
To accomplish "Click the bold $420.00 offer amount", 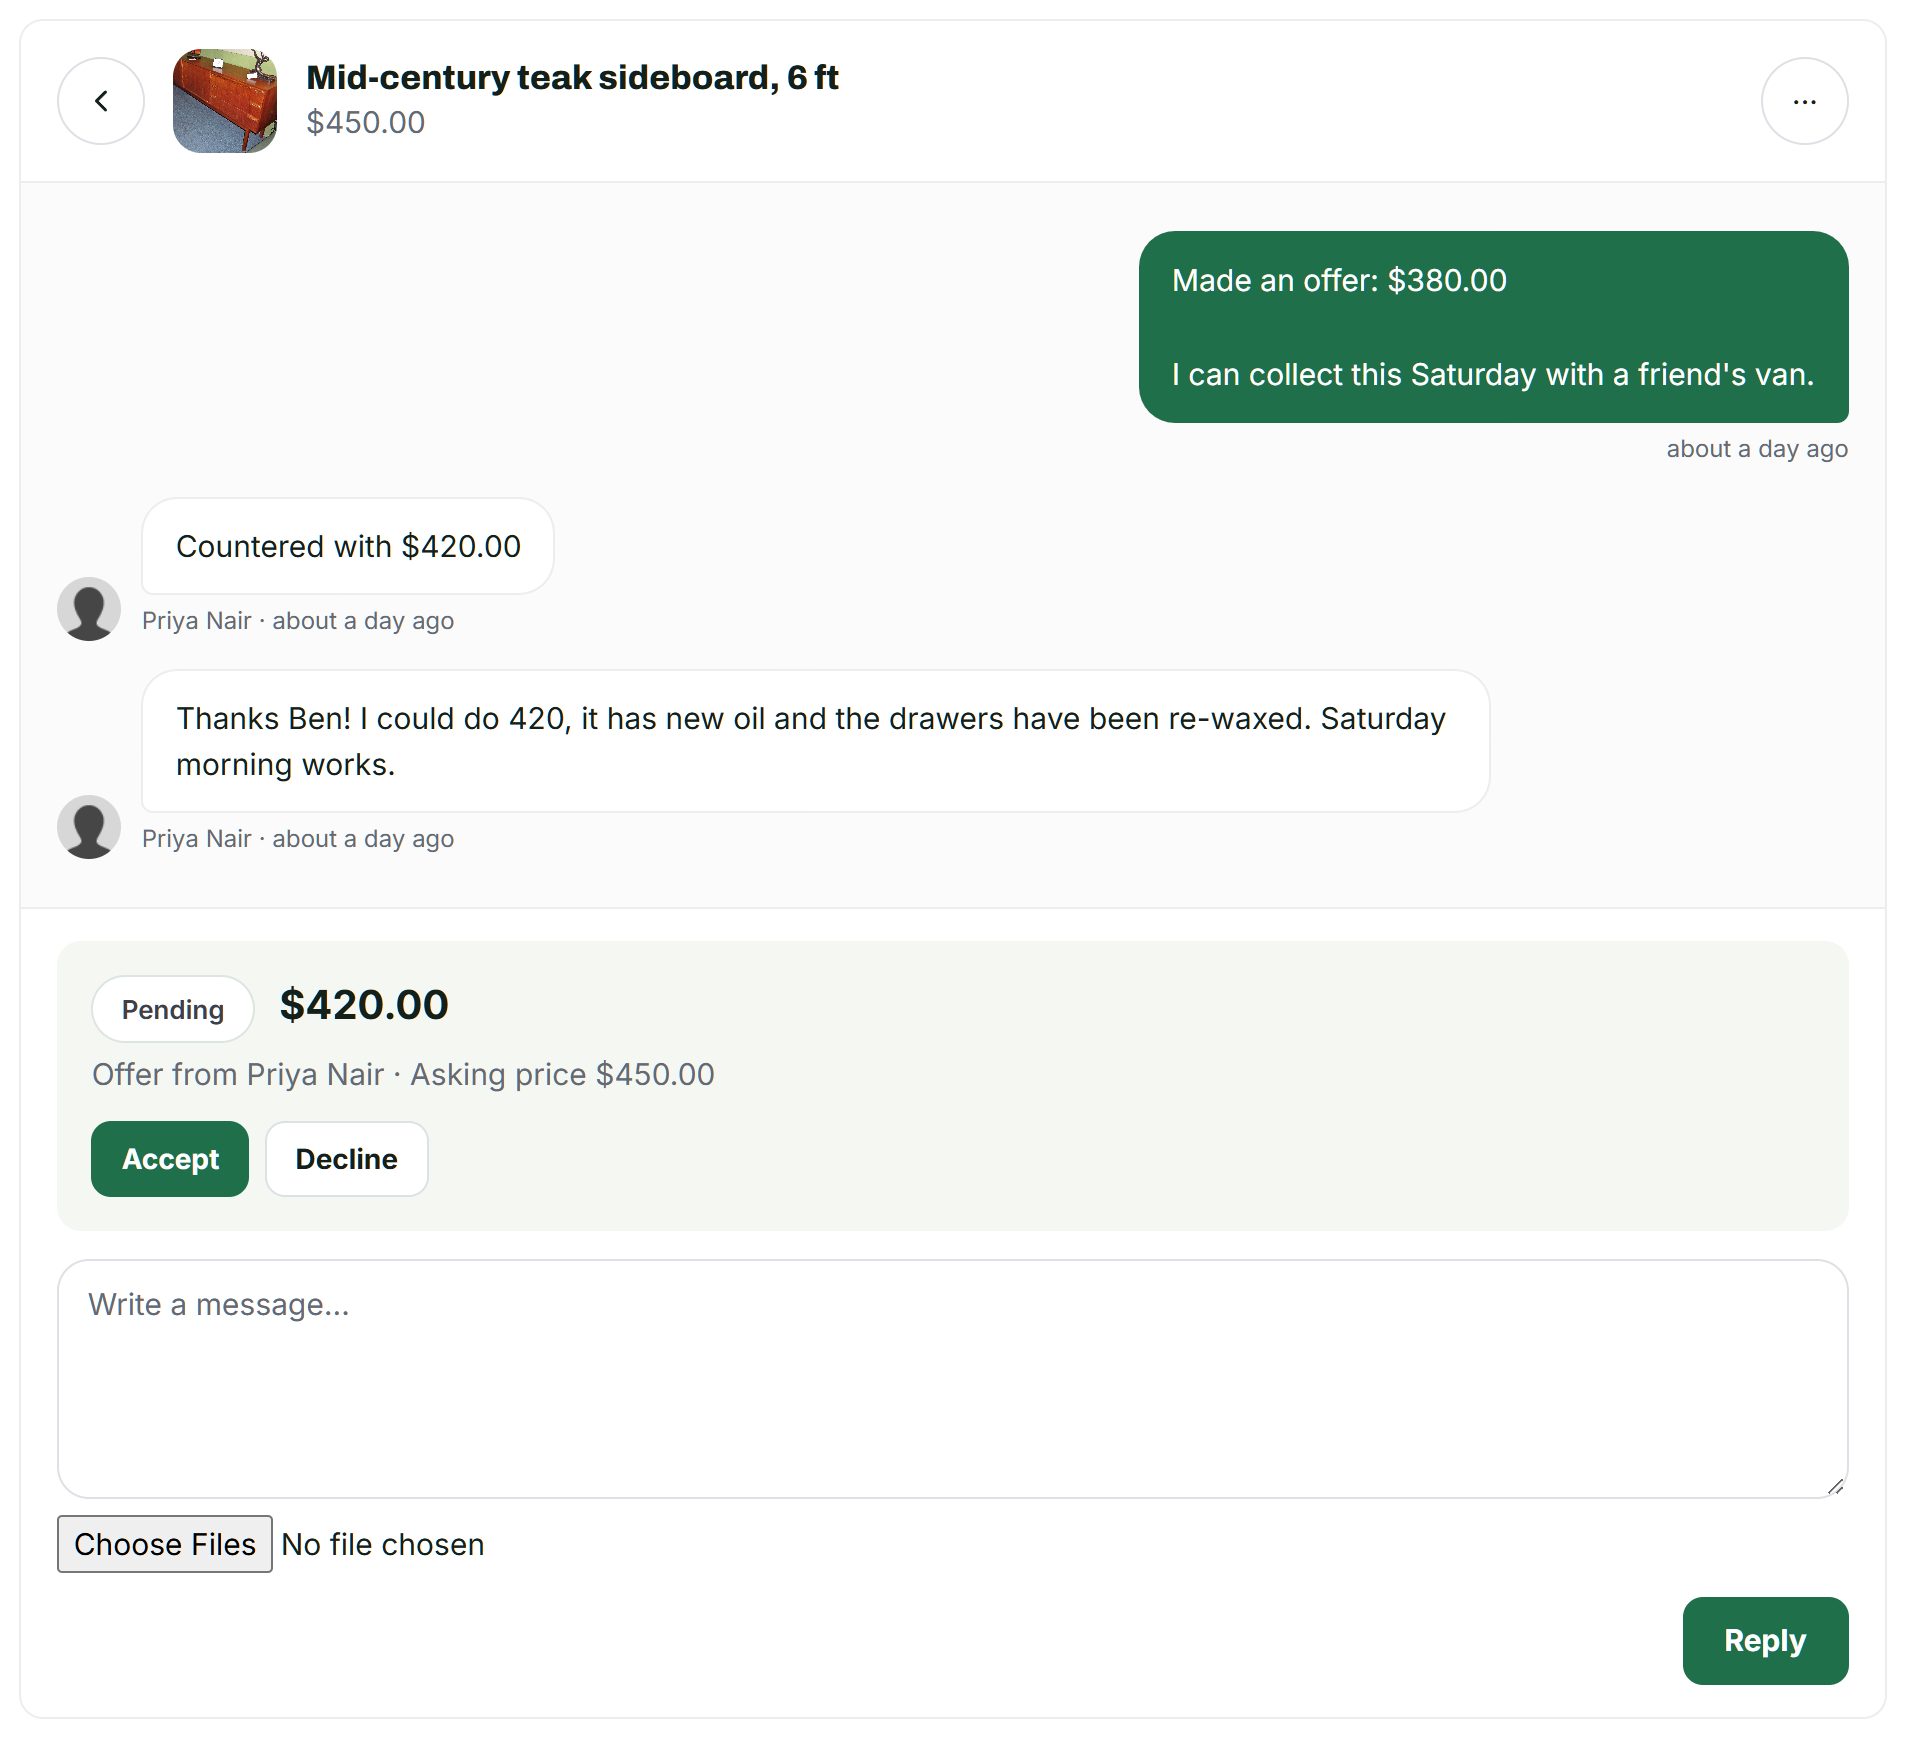I will point(364,1005).
